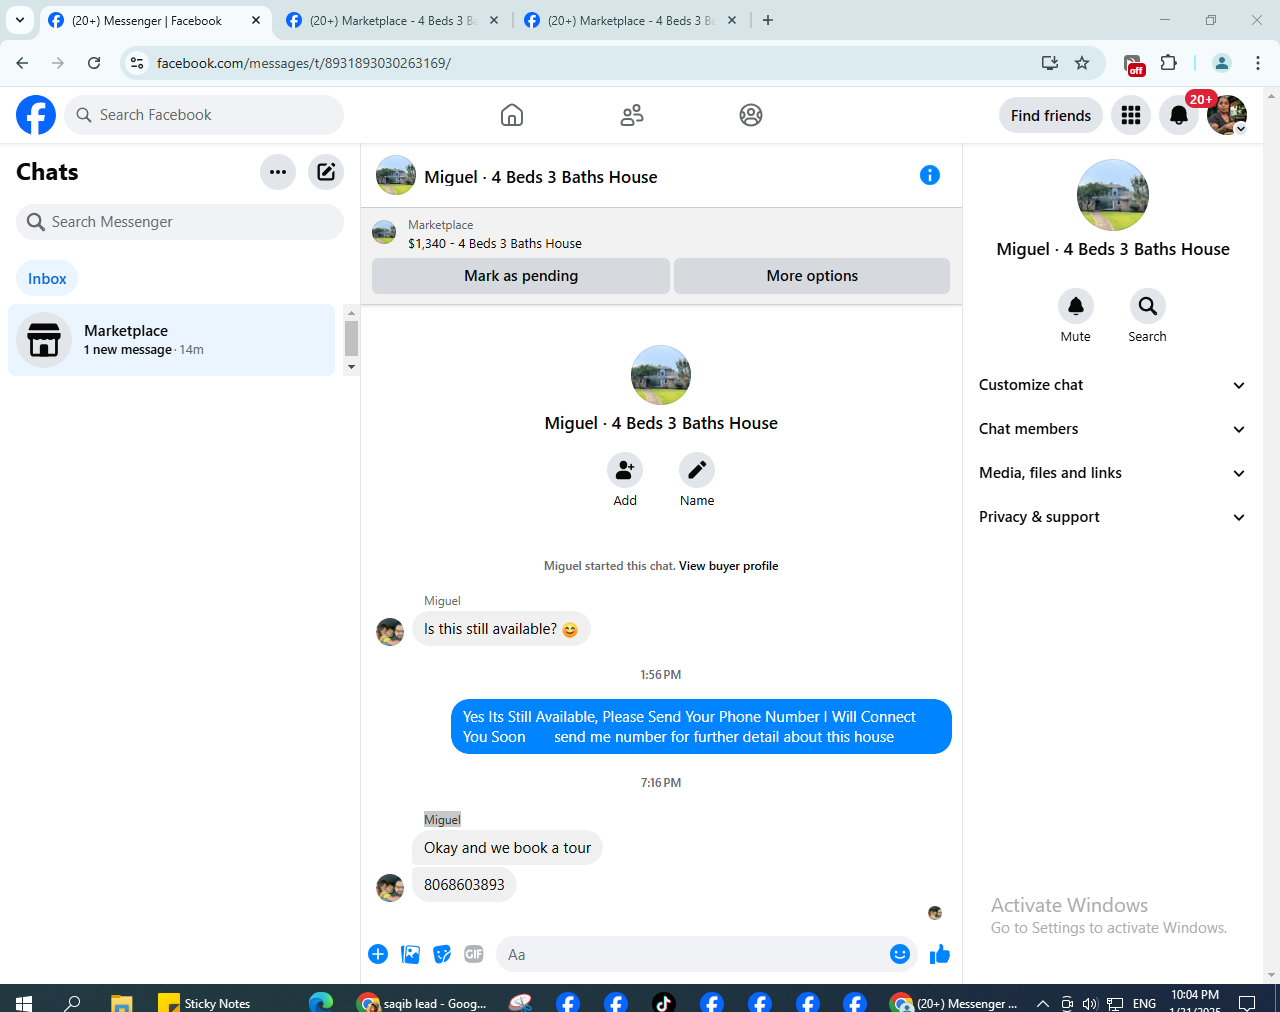
Task: Mute the conversation with the bell icon
Action: 1076,306
